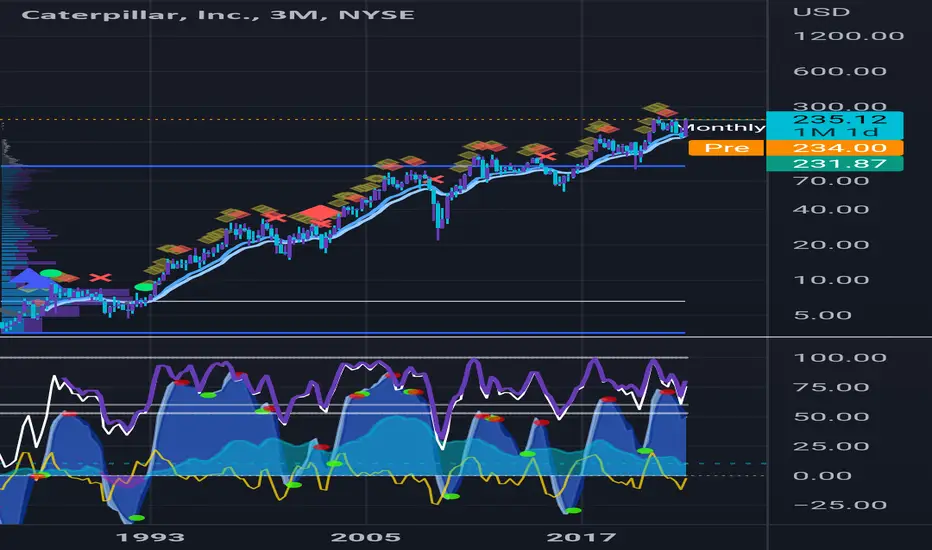
Task: Select the 70.00 price axis label
Action: [x=831, y=181]
